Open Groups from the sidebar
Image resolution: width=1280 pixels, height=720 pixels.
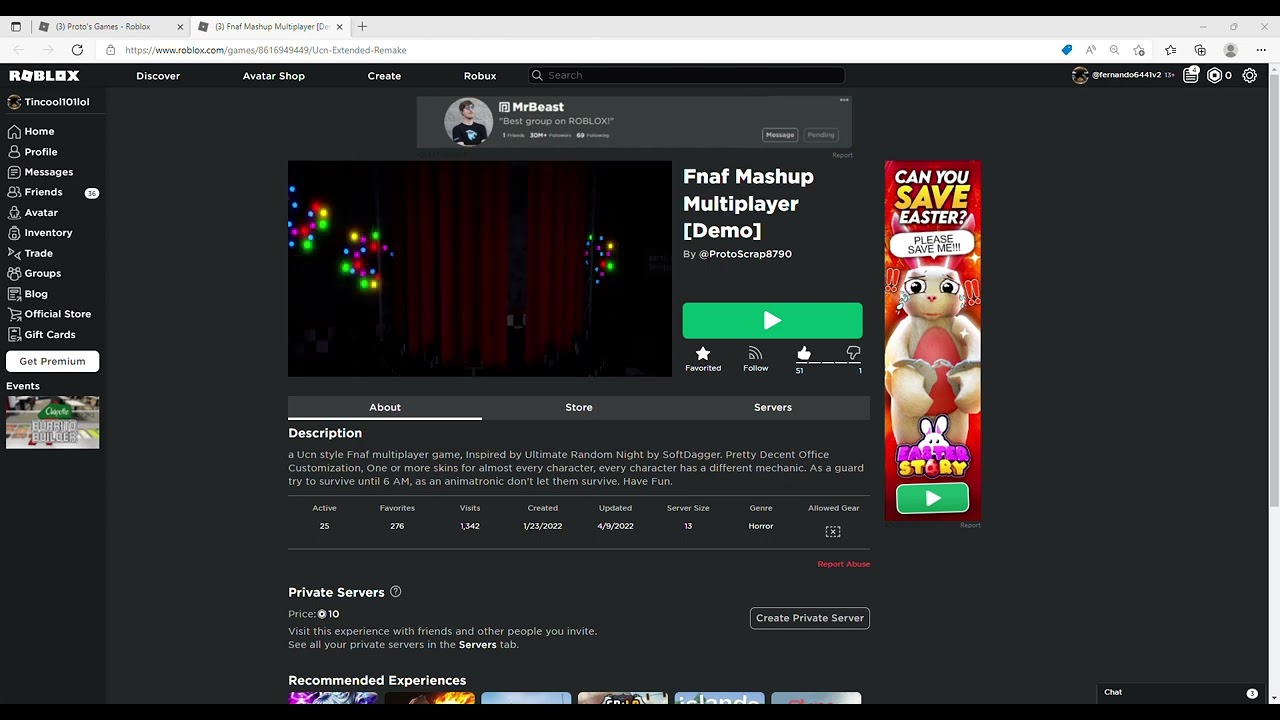tap(42, 273)
